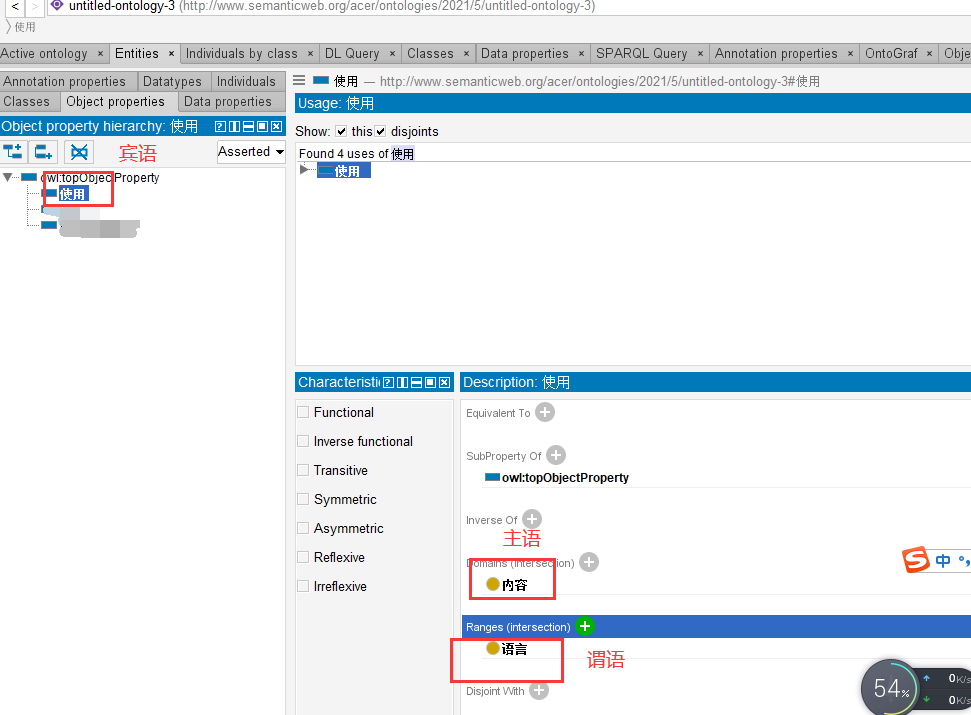Add a Domains intersection class
This screenshot has height=715, width=971.
click(x=589, y=562)
